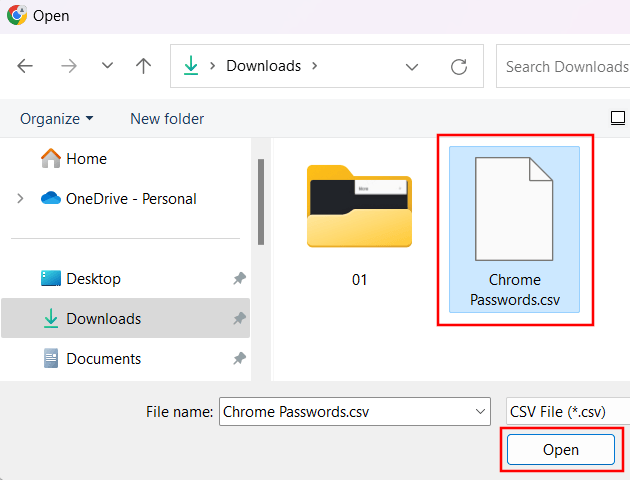Screen dimensions: 630x480
Task: Go up one folder level
Action: (x=143, y=66)
